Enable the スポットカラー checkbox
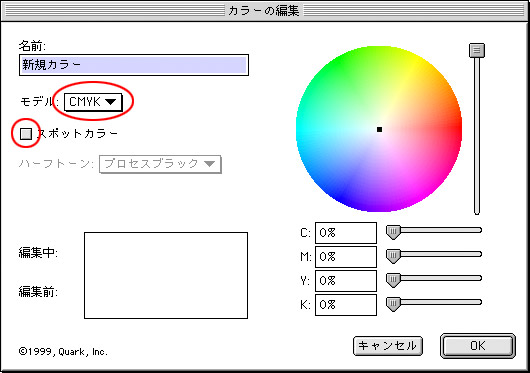Screen dimensions: 530x373 (x=26, y=134)
